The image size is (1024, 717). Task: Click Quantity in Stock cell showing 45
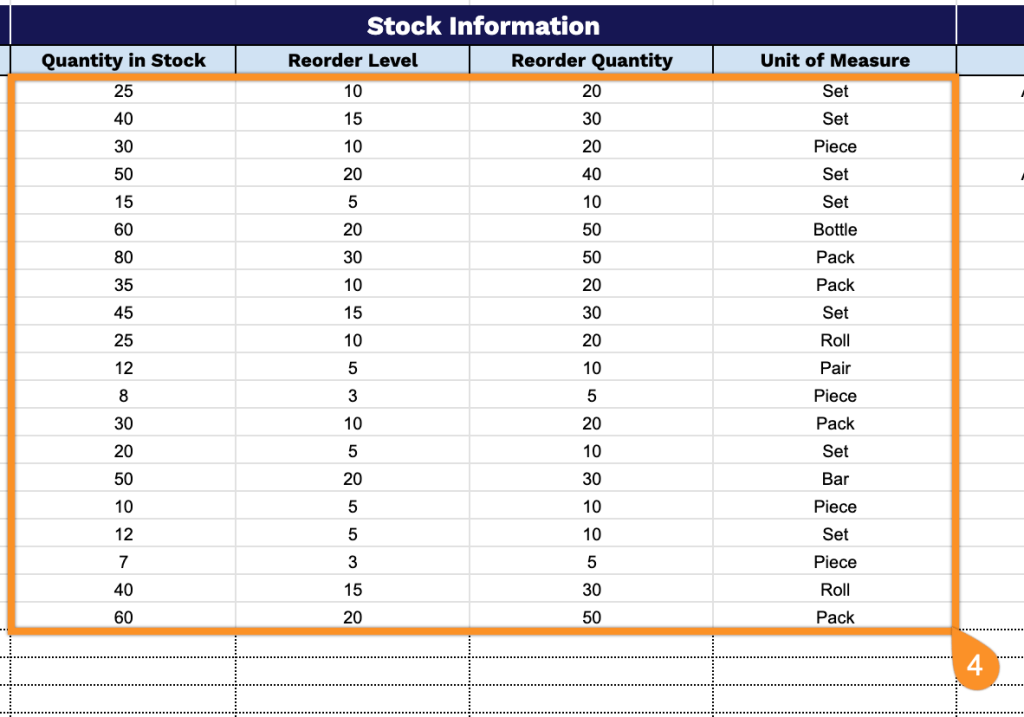tap(123, 313)
